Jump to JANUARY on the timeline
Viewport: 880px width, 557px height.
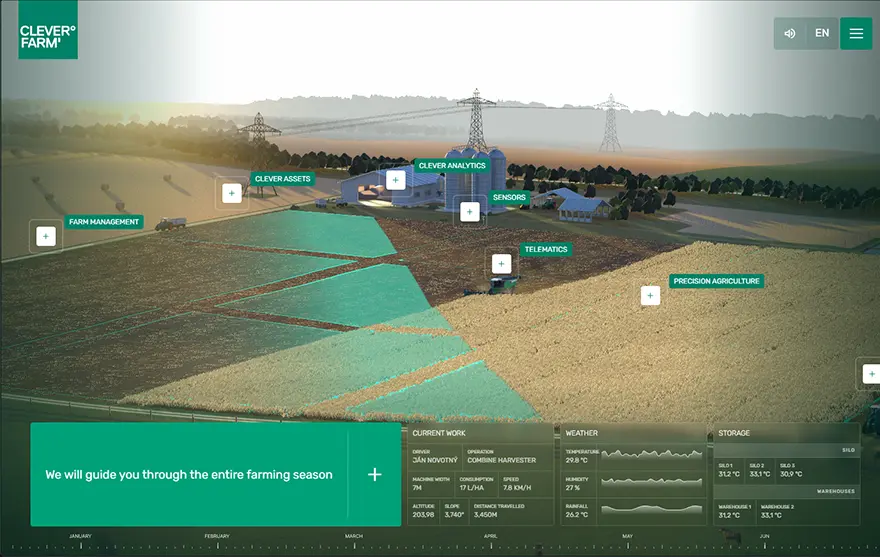click(80, 536)
